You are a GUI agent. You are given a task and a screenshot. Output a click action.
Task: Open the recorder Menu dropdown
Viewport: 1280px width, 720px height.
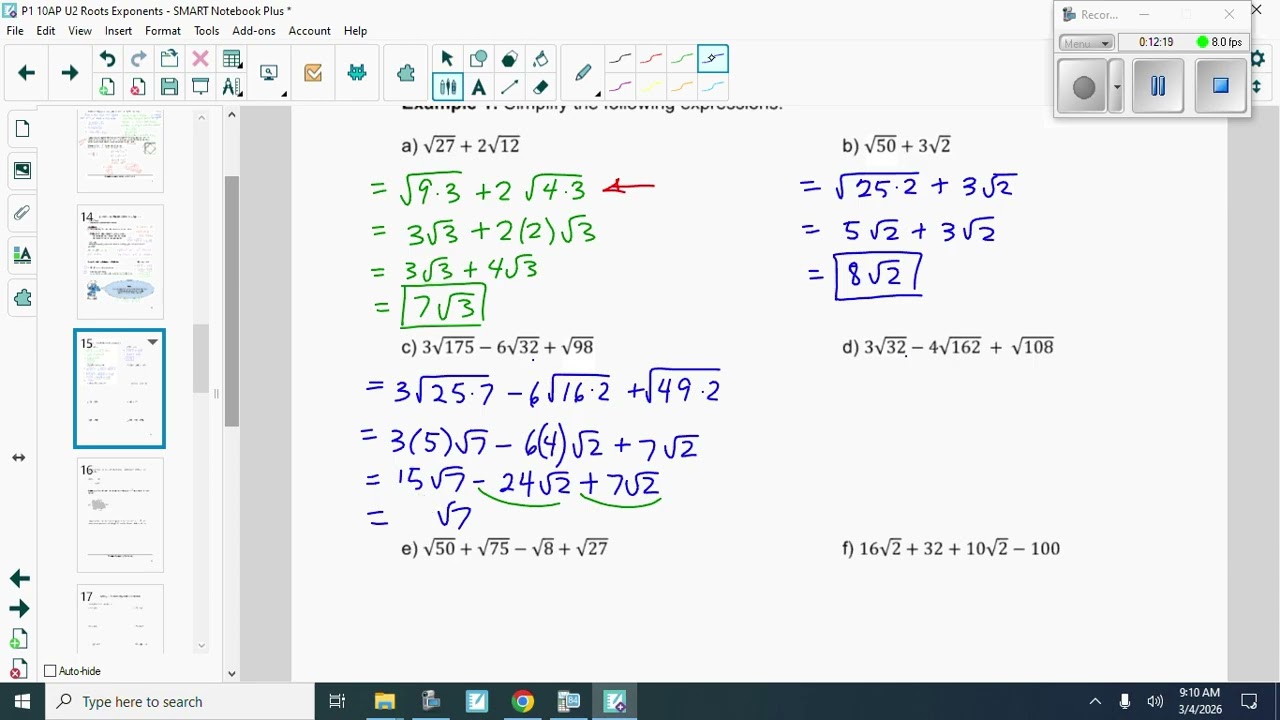coord(1087,43)
